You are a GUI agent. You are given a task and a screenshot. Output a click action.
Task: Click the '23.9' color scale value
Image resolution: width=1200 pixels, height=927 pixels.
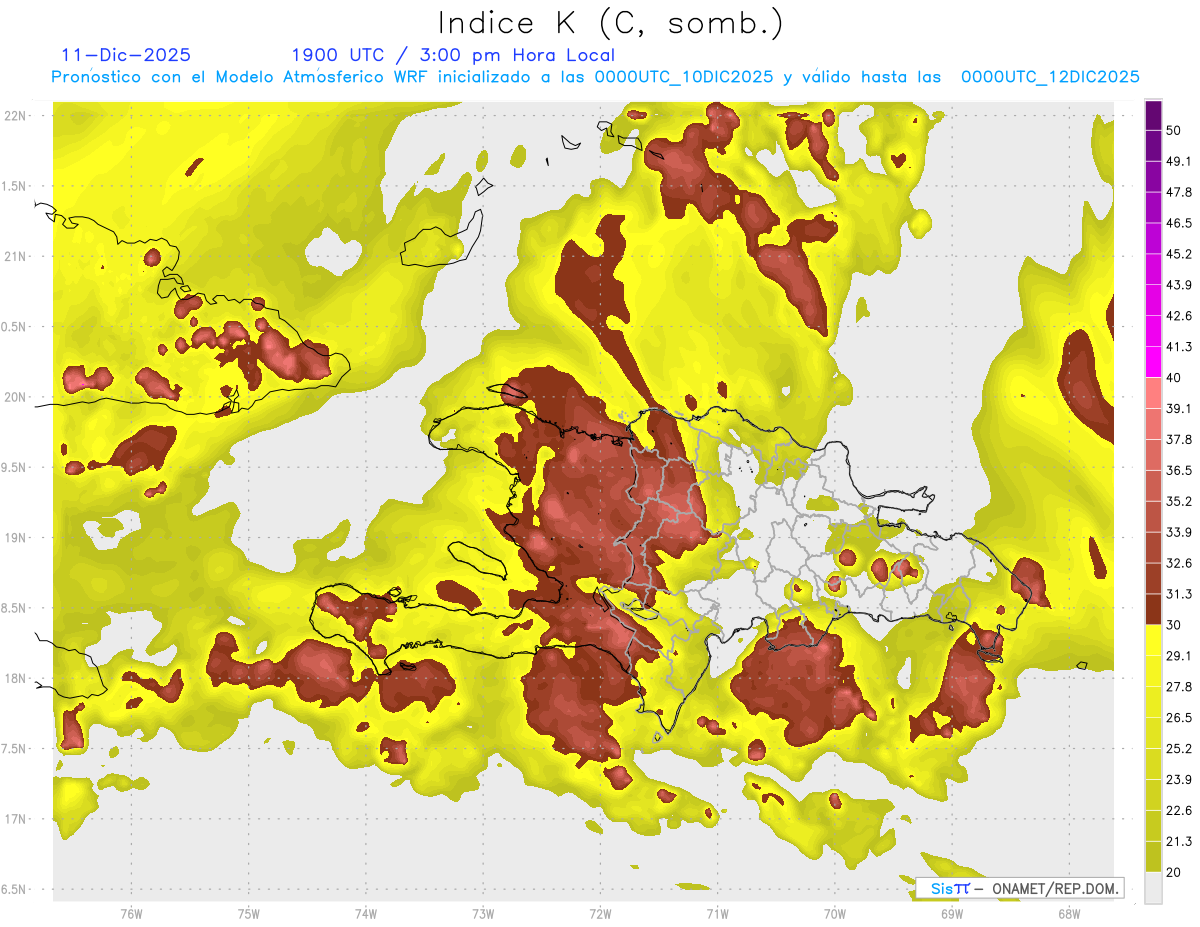(1179, 780)
